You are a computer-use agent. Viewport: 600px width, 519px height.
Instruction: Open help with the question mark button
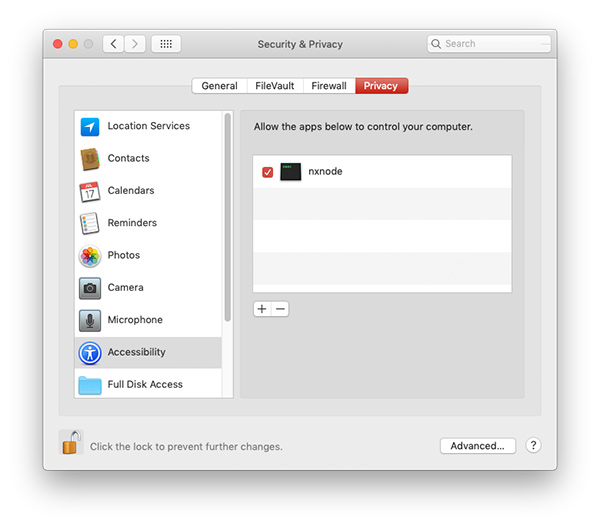click(x=533, y=446)
